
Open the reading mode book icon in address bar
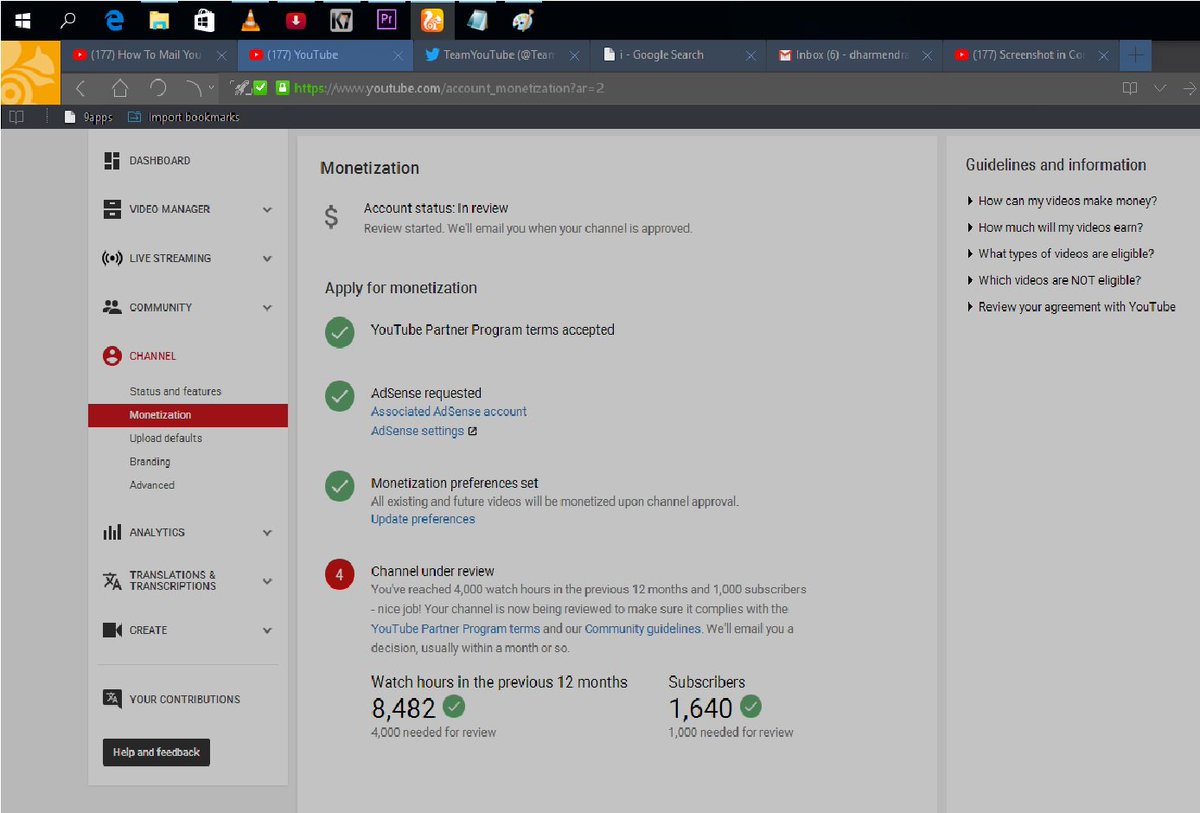click(x=1130, y=88)
